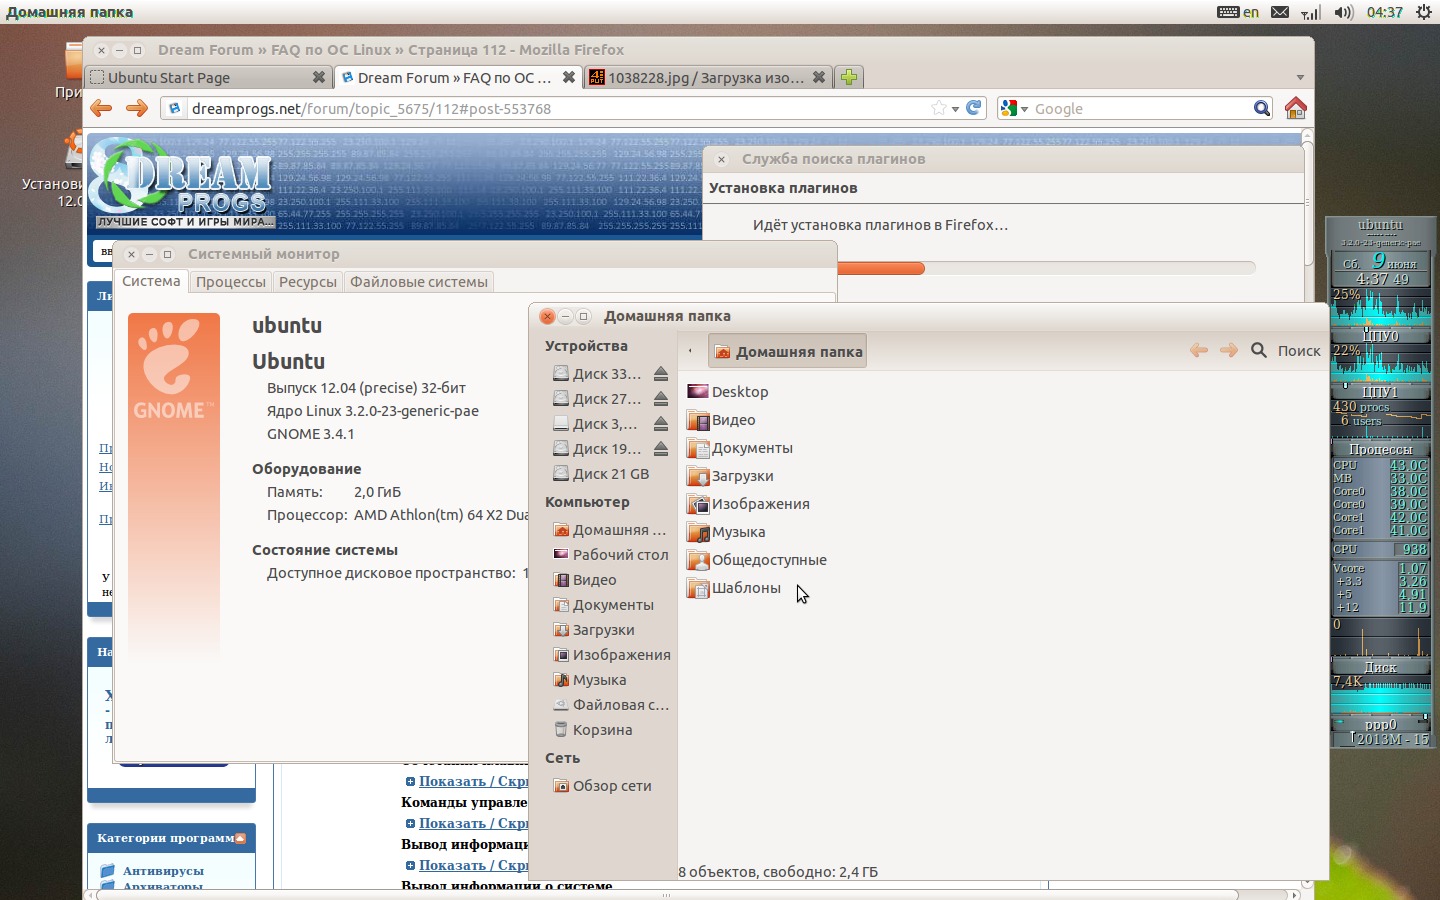Go forward in the Домашняя папка window

click(1229, 350)
